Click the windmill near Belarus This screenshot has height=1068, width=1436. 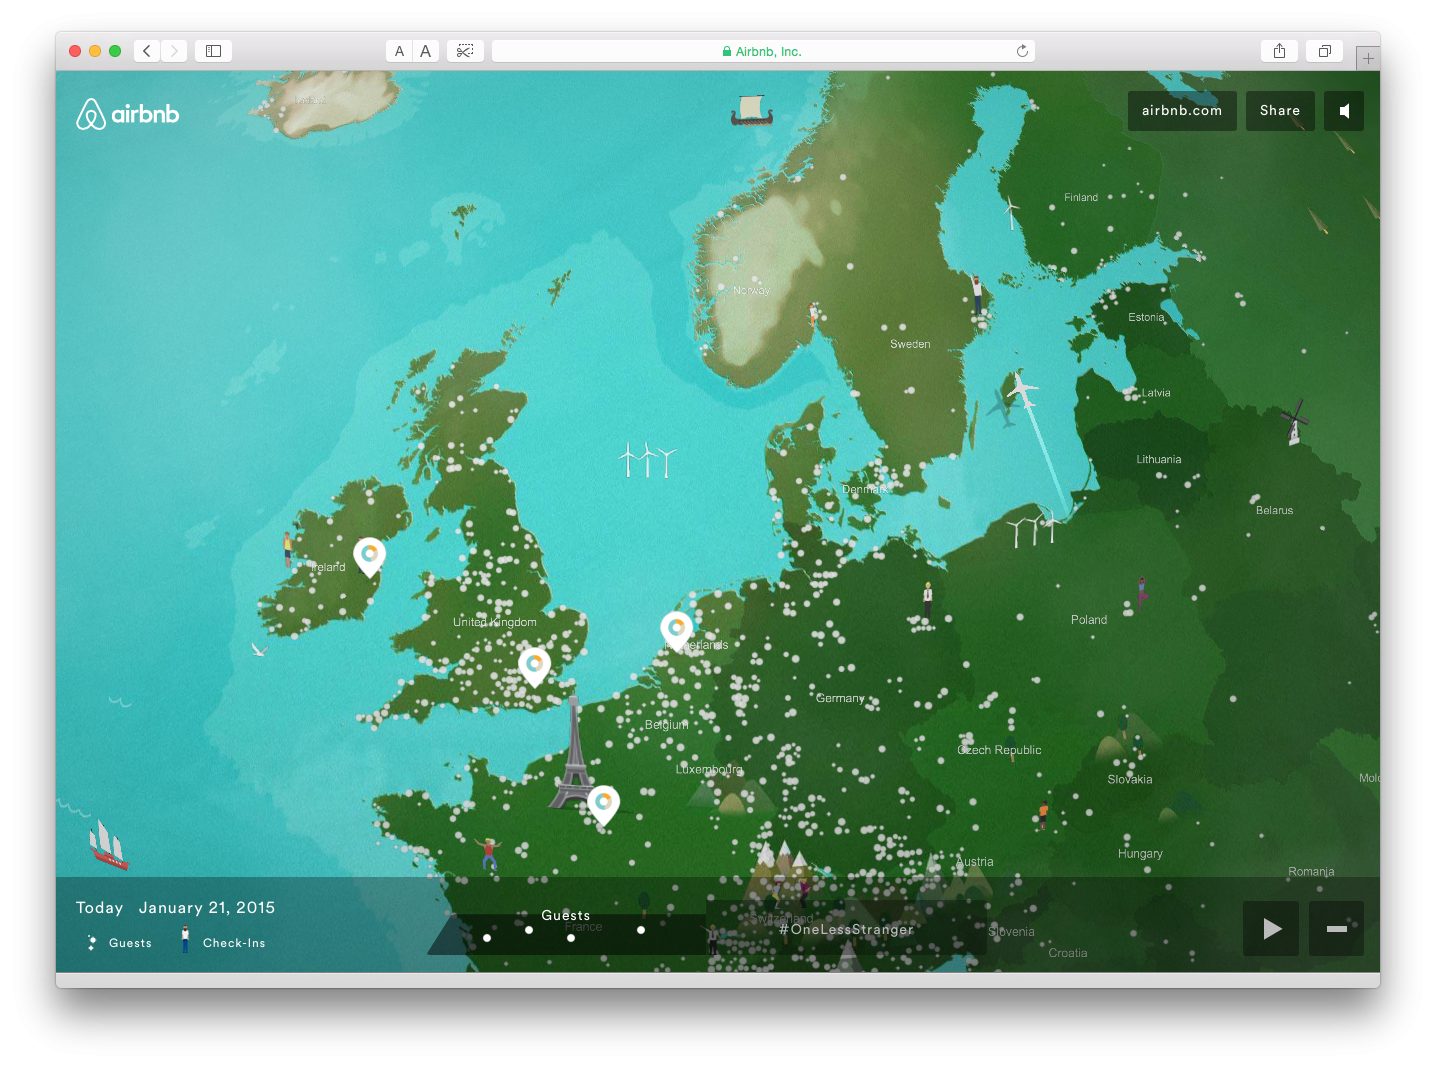(x=1295, y=421)
